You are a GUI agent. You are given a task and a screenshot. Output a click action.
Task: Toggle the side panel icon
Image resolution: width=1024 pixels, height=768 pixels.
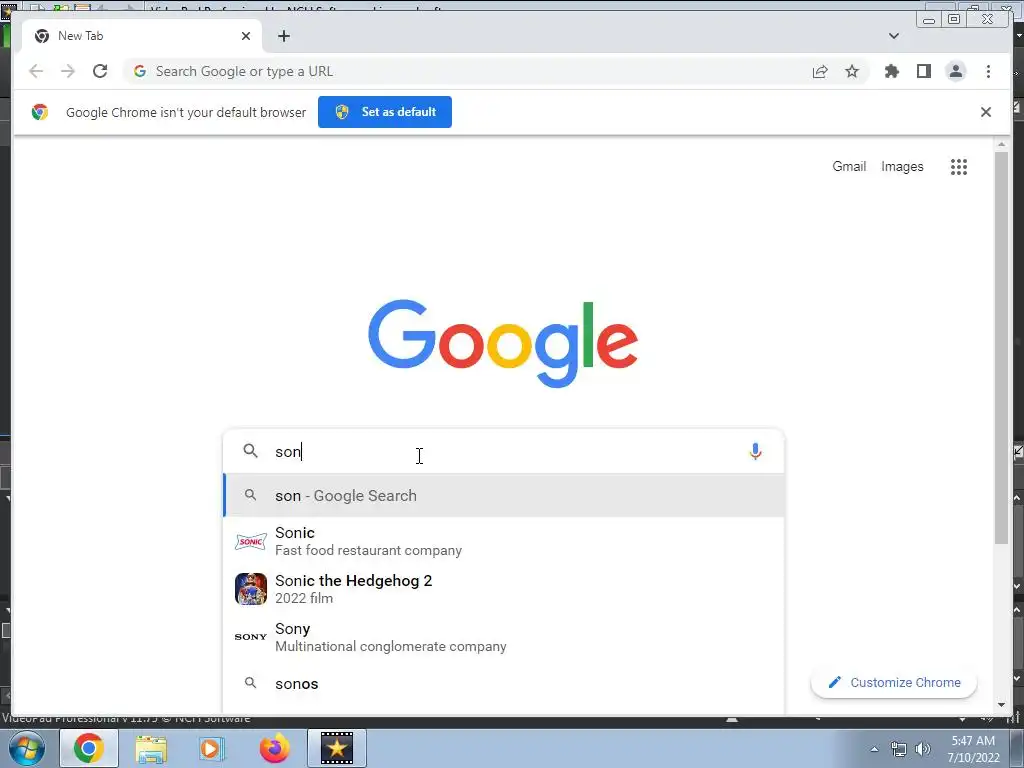pyautogui.click(x=923, y=71)
